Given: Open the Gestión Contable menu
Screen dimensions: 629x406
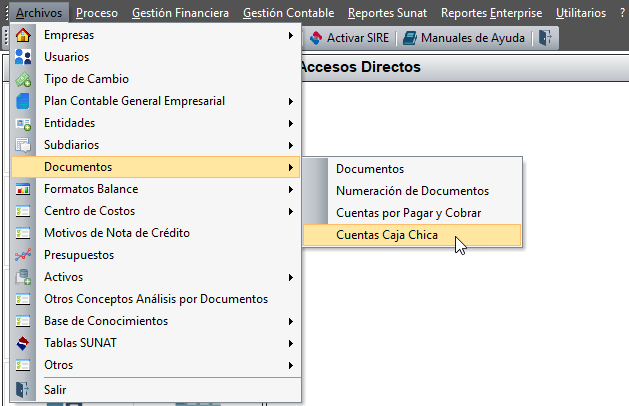Looking at the screenshot, I should point(288,13).
